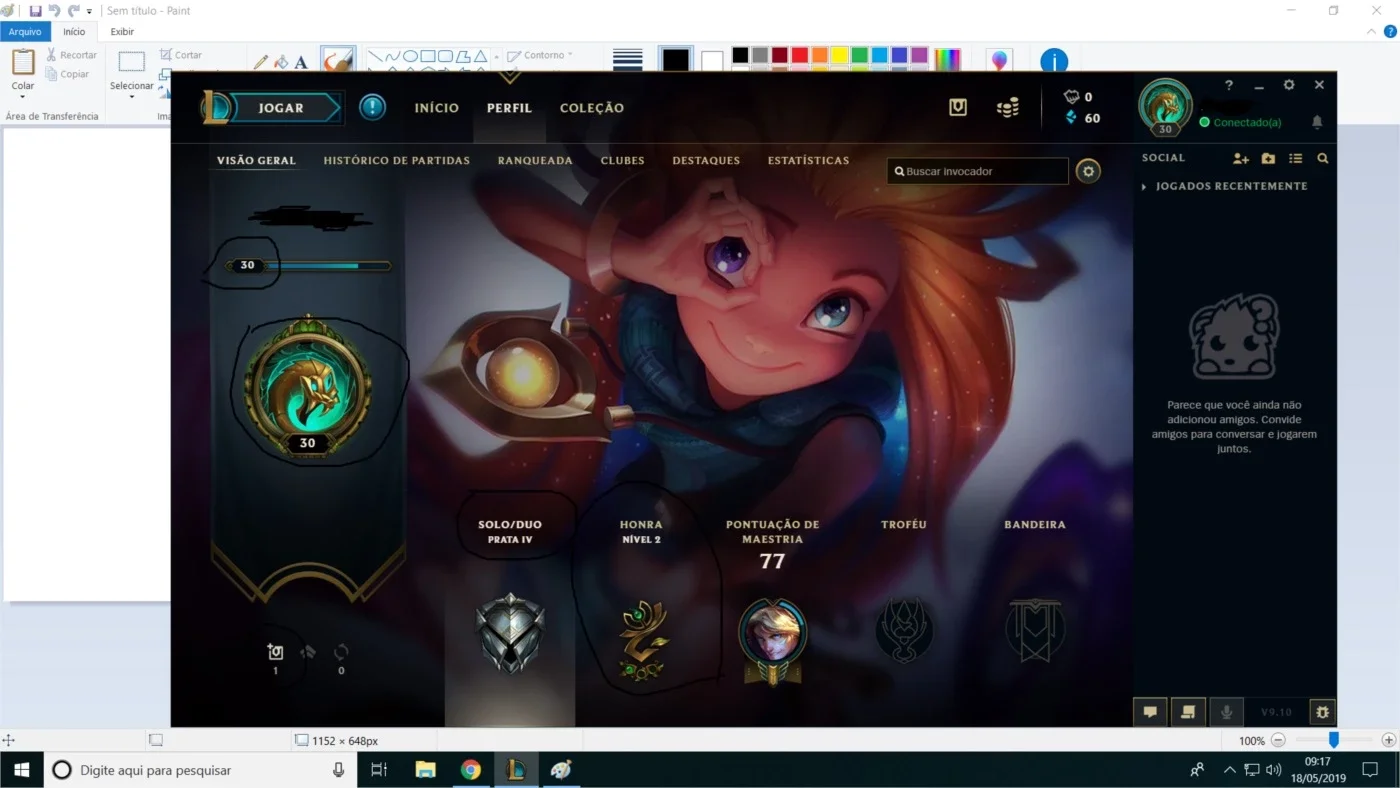Click the Honra level 2 emblem
The width and height of the screenshot is (1400, 788).
click(x=641, y=640)
